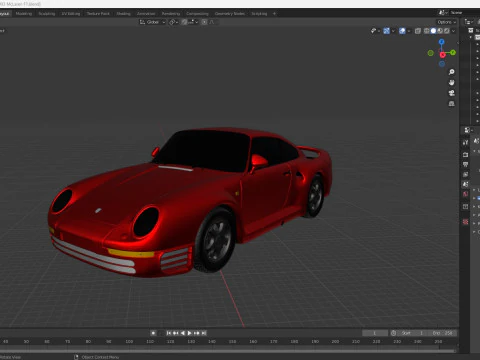This screenshot has width=480, height=360.
Task: Expand the overlays settings dropdown
Action: point(409,31)
